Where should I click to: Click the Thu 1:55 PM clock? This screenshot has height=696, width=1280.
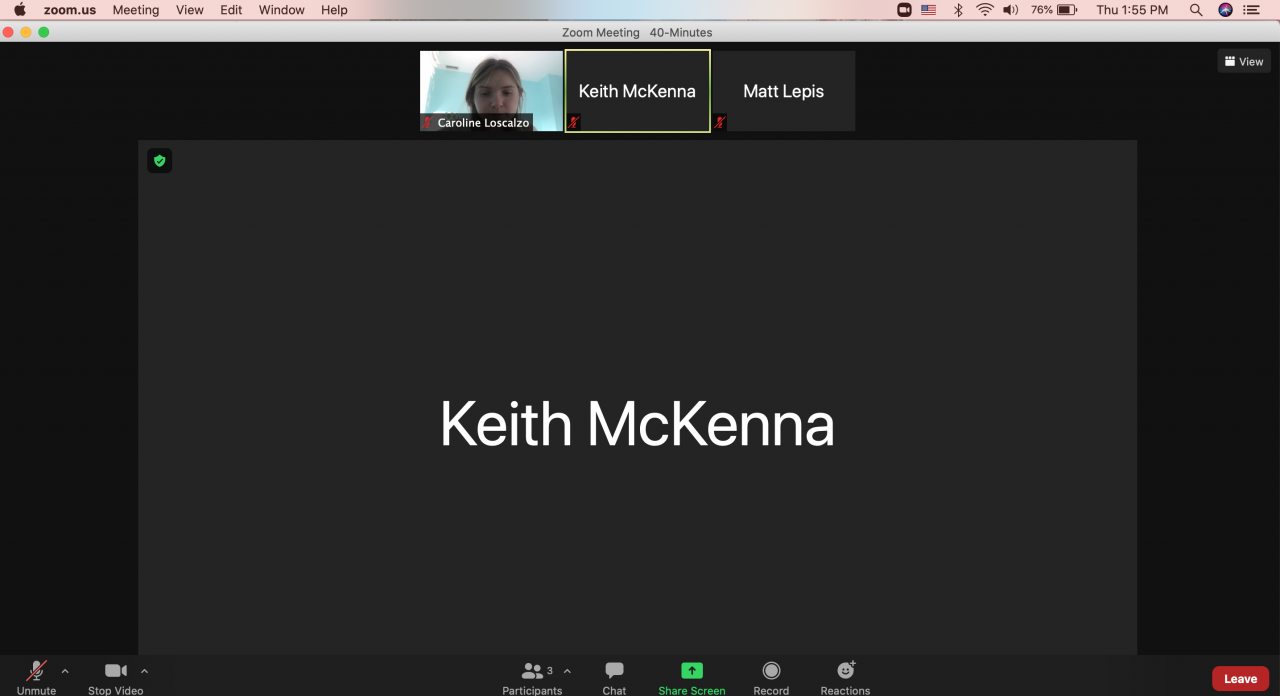pyautogui.click(x=1132, y=10)
